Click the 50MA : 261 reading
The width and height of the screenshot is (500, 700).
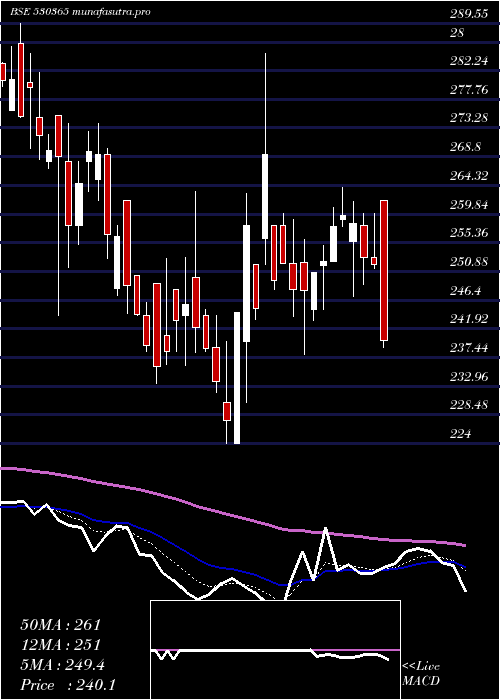(x=61, y=625)
